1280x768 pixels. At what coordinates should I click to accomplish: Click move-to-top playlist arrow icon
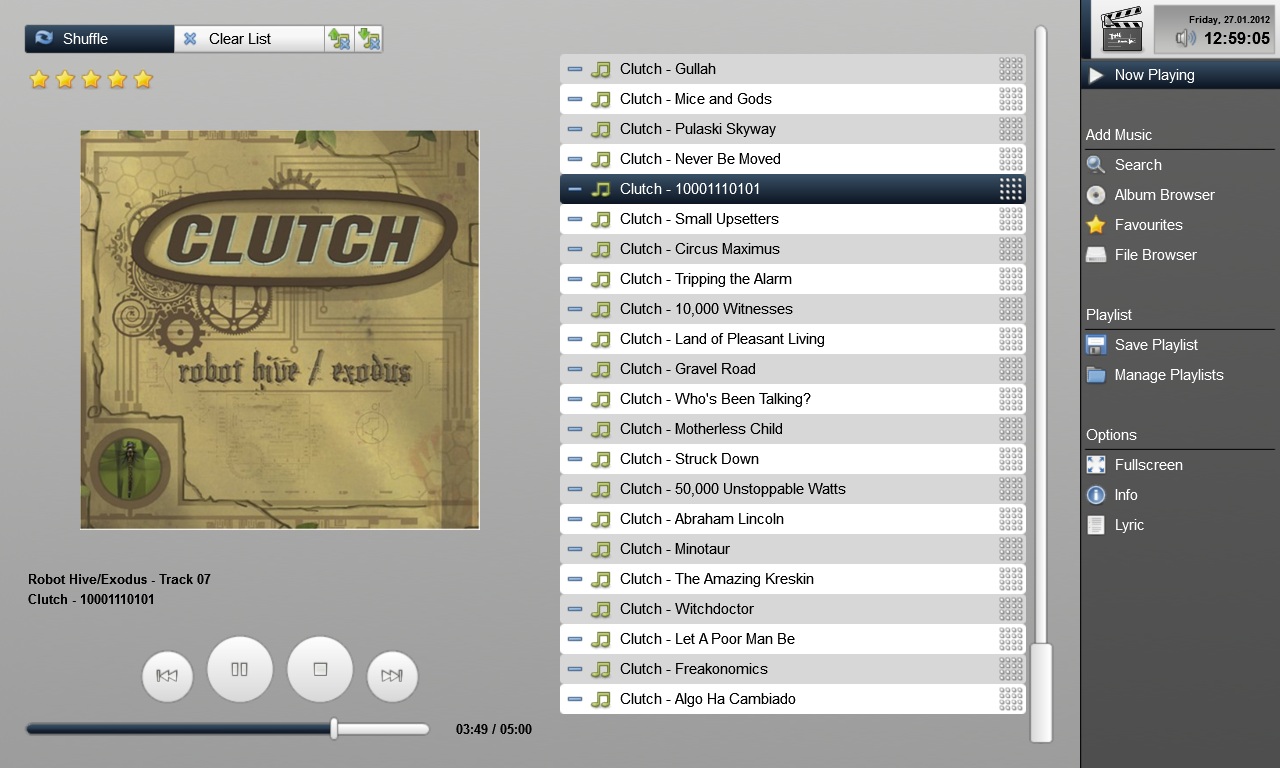click(x=340, y=39)
